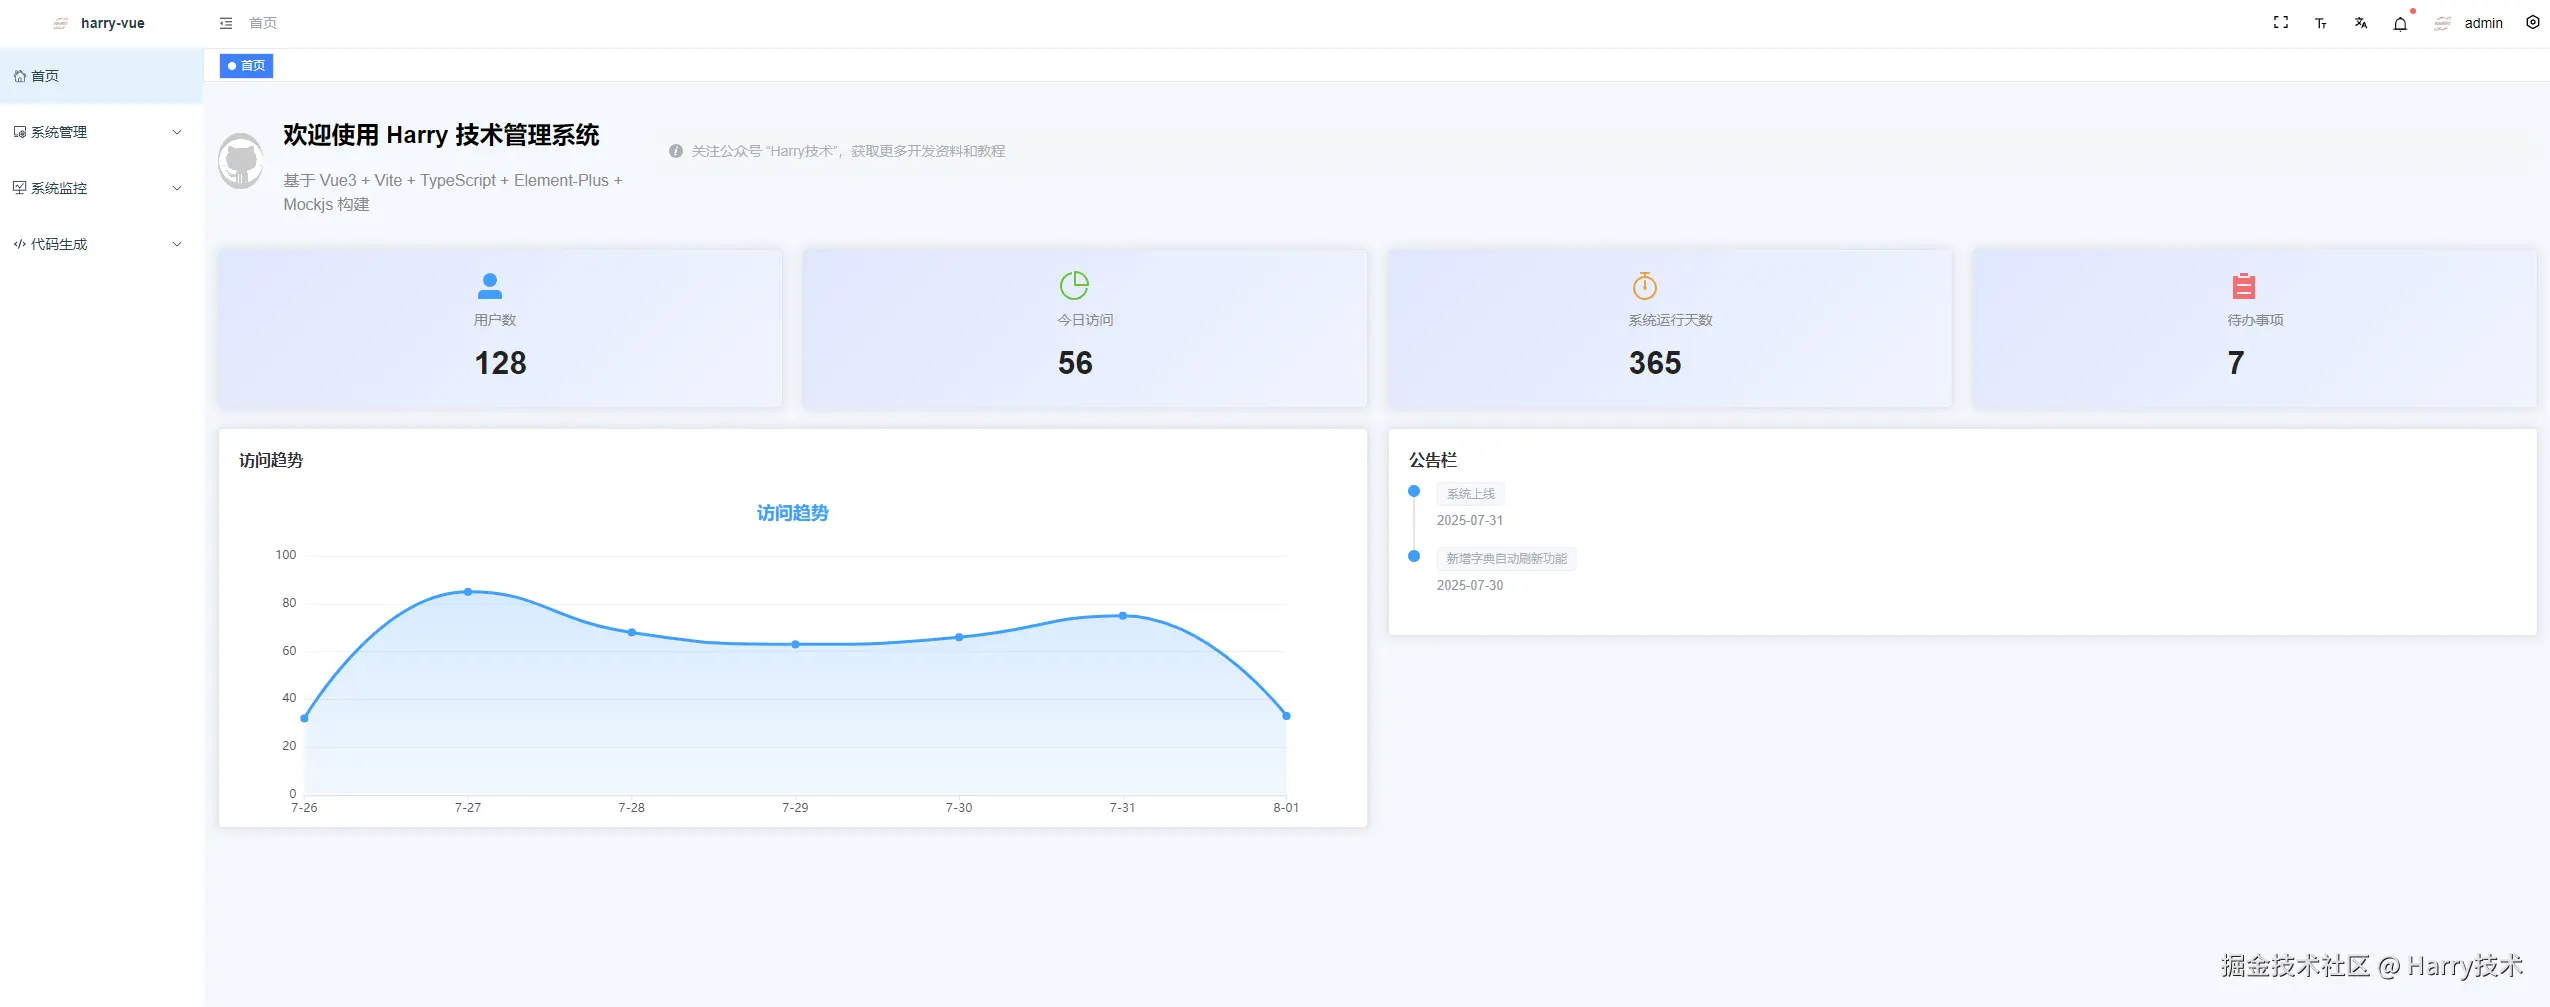The image size is (2550, 1007).
Task: Click the 系统运行天数 card label
Action: point(1670,320)
